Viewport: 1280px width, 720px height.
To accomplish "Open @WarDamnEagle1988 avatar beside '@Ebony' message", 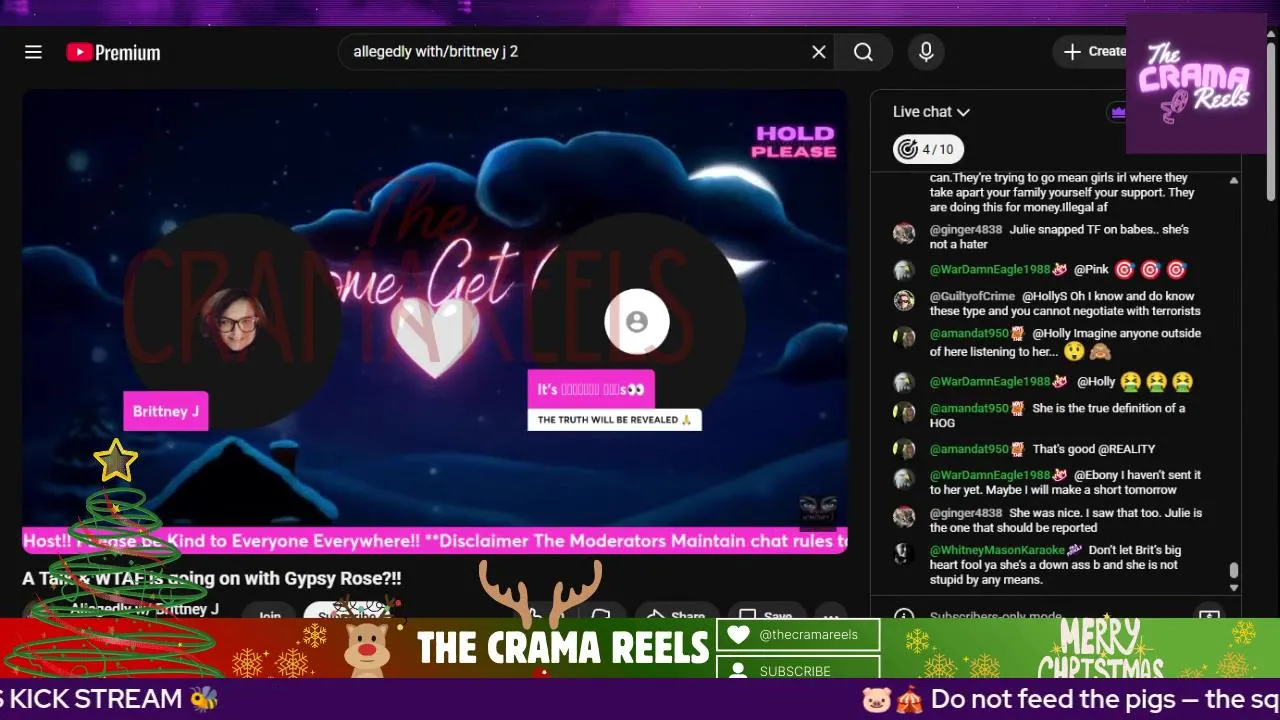I will coord(904,479).
